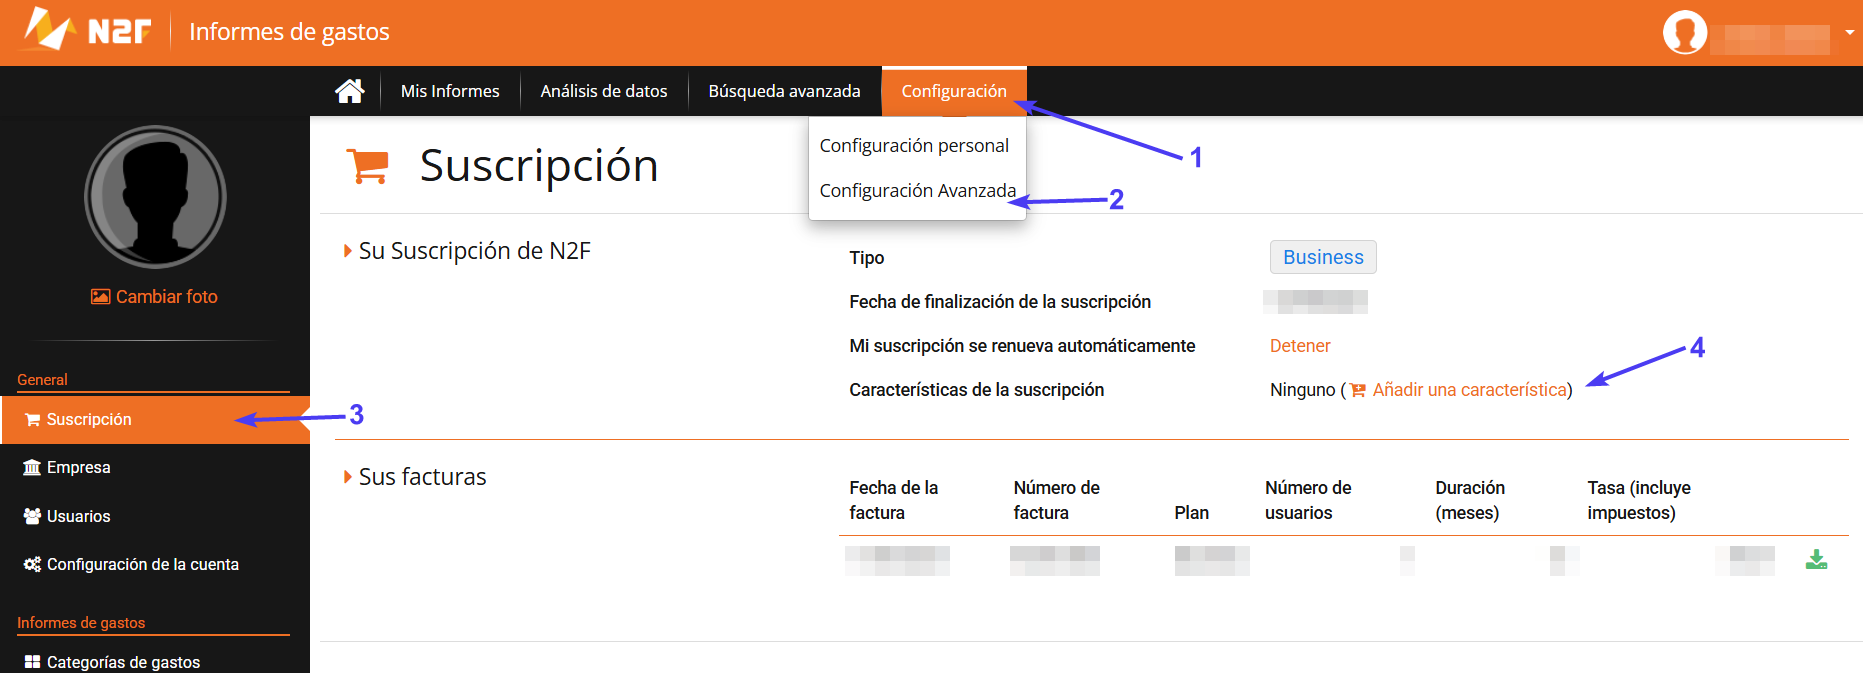Click Informes de gastos header title

(289, 32)
